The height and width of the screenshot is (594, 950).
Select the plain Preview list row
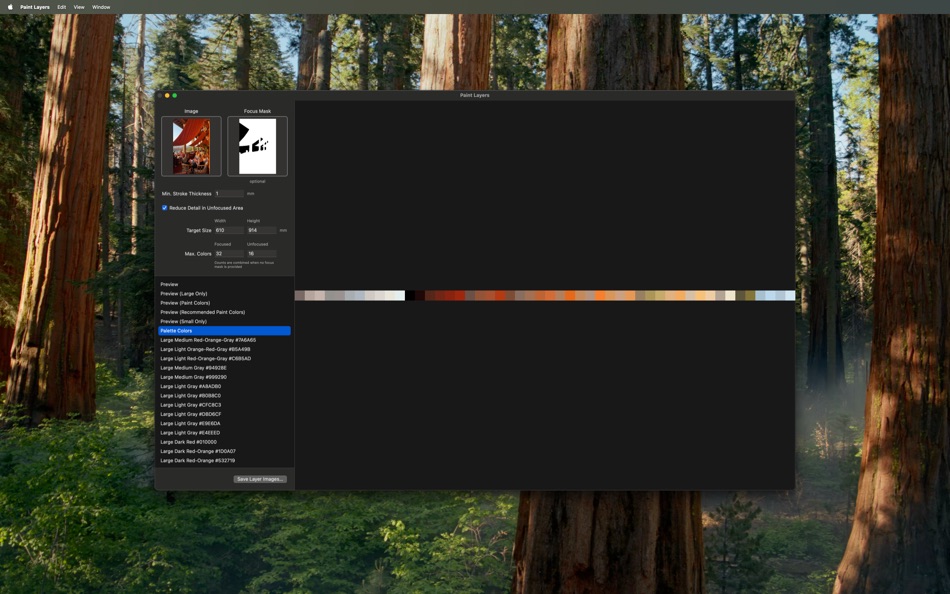[224, 284]
